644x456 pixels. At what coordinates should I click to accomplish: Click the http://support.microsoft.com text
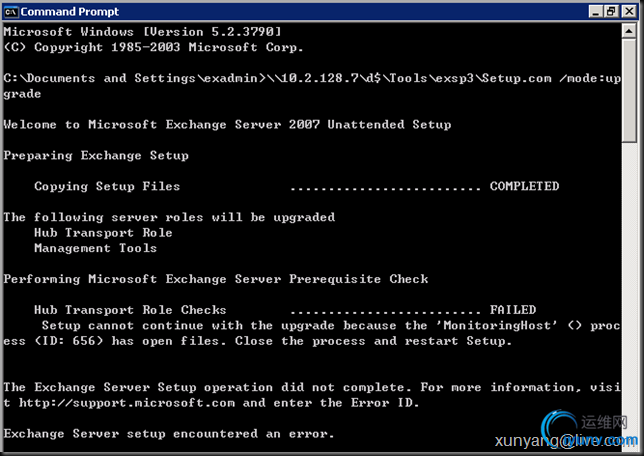(127, 403)
